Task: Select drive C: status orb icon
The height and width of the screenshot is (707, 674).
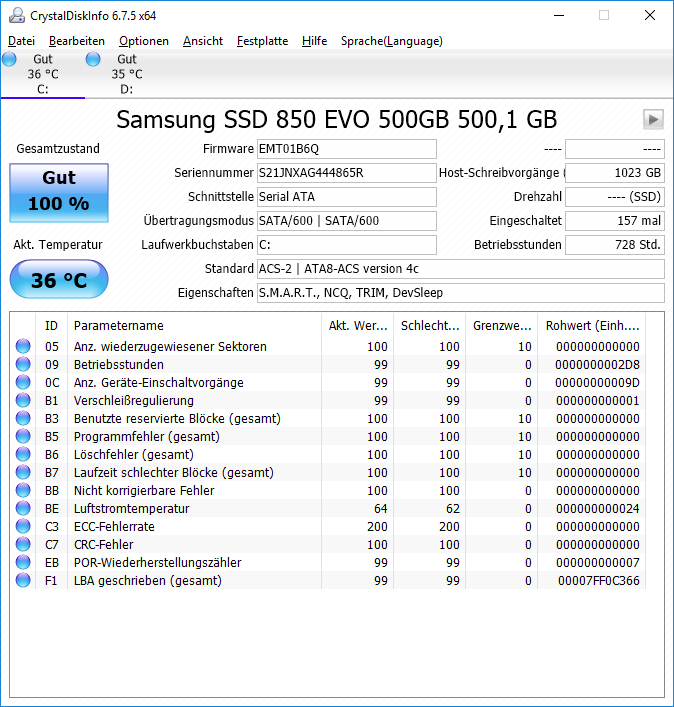Action: click(9, 59)
